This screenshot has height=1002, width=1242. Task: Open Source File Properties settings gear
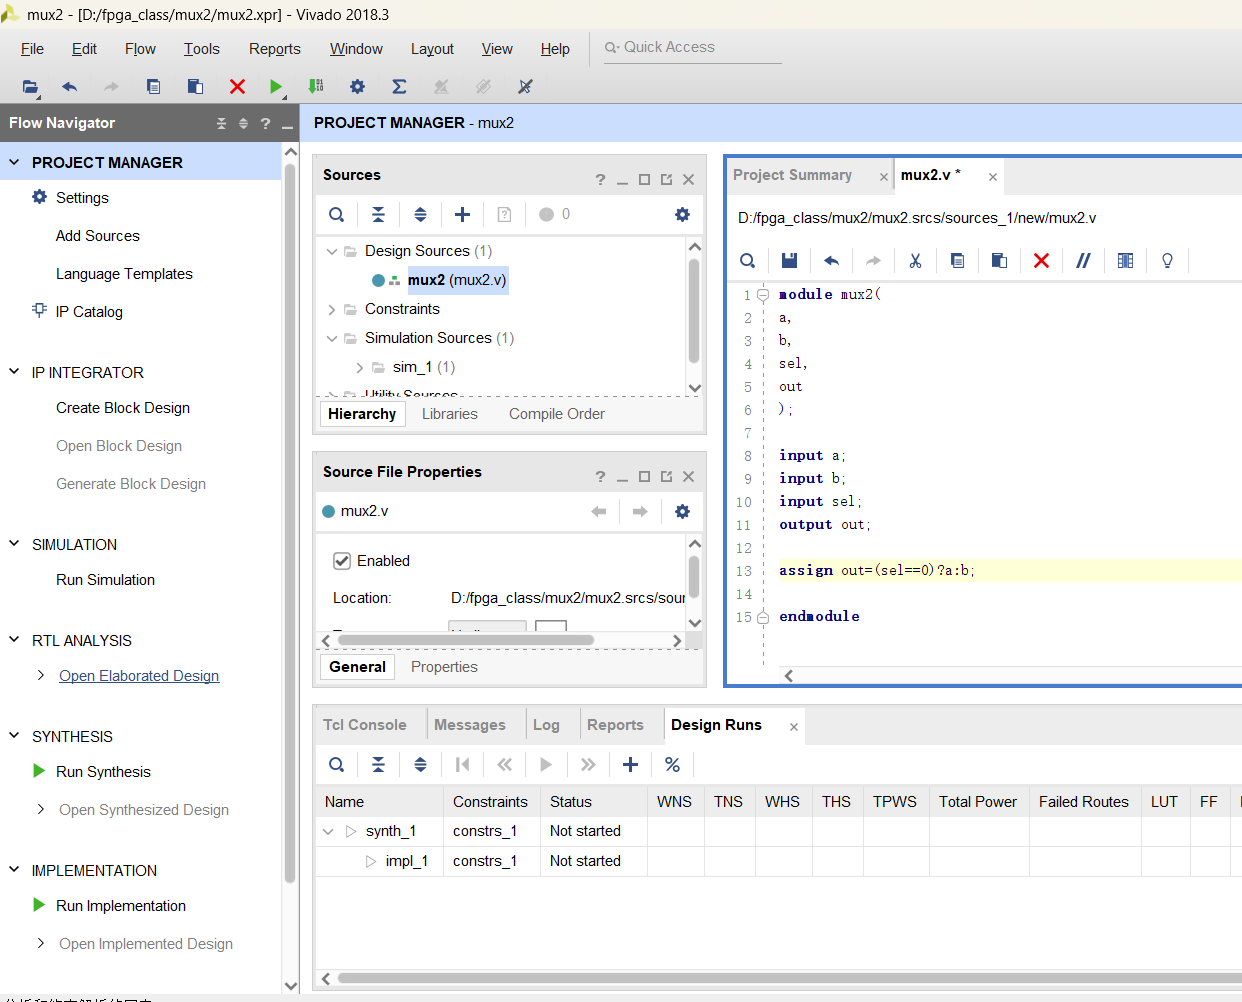tap(682, 511)
